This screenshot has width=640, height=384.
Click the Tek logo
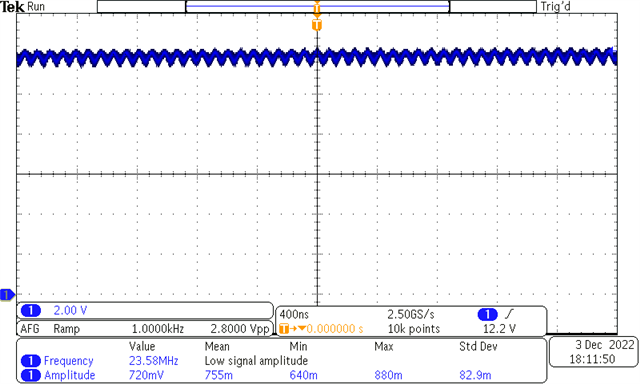click(12, 7)
